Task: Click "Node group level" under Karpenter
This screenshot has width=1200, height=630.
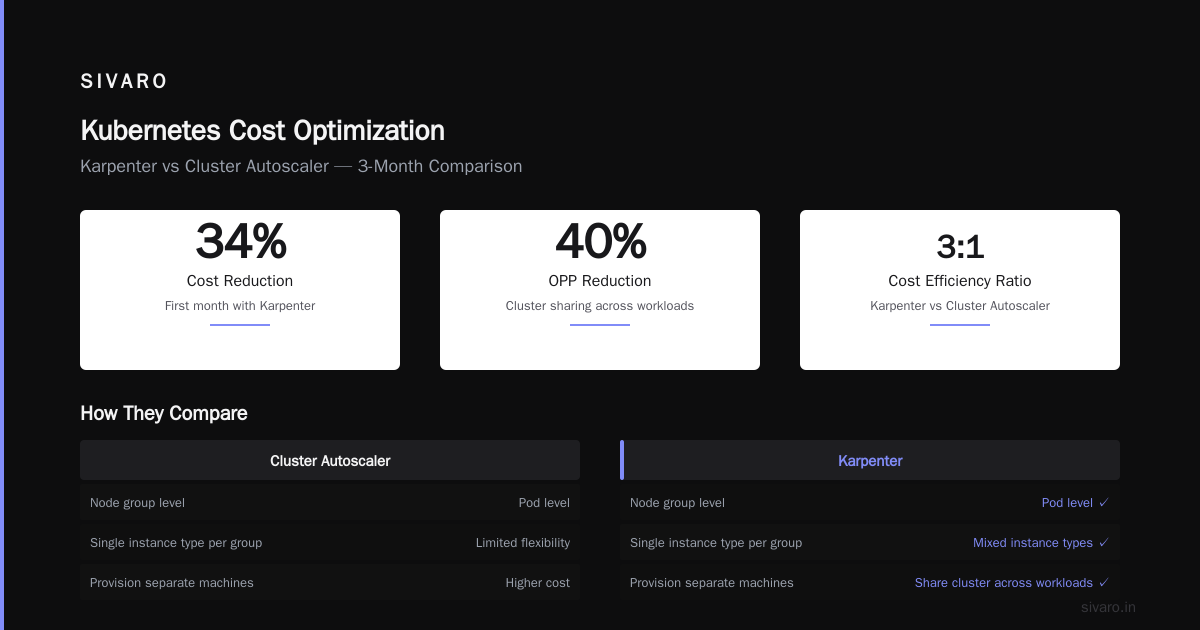Action: click(677, 503)
